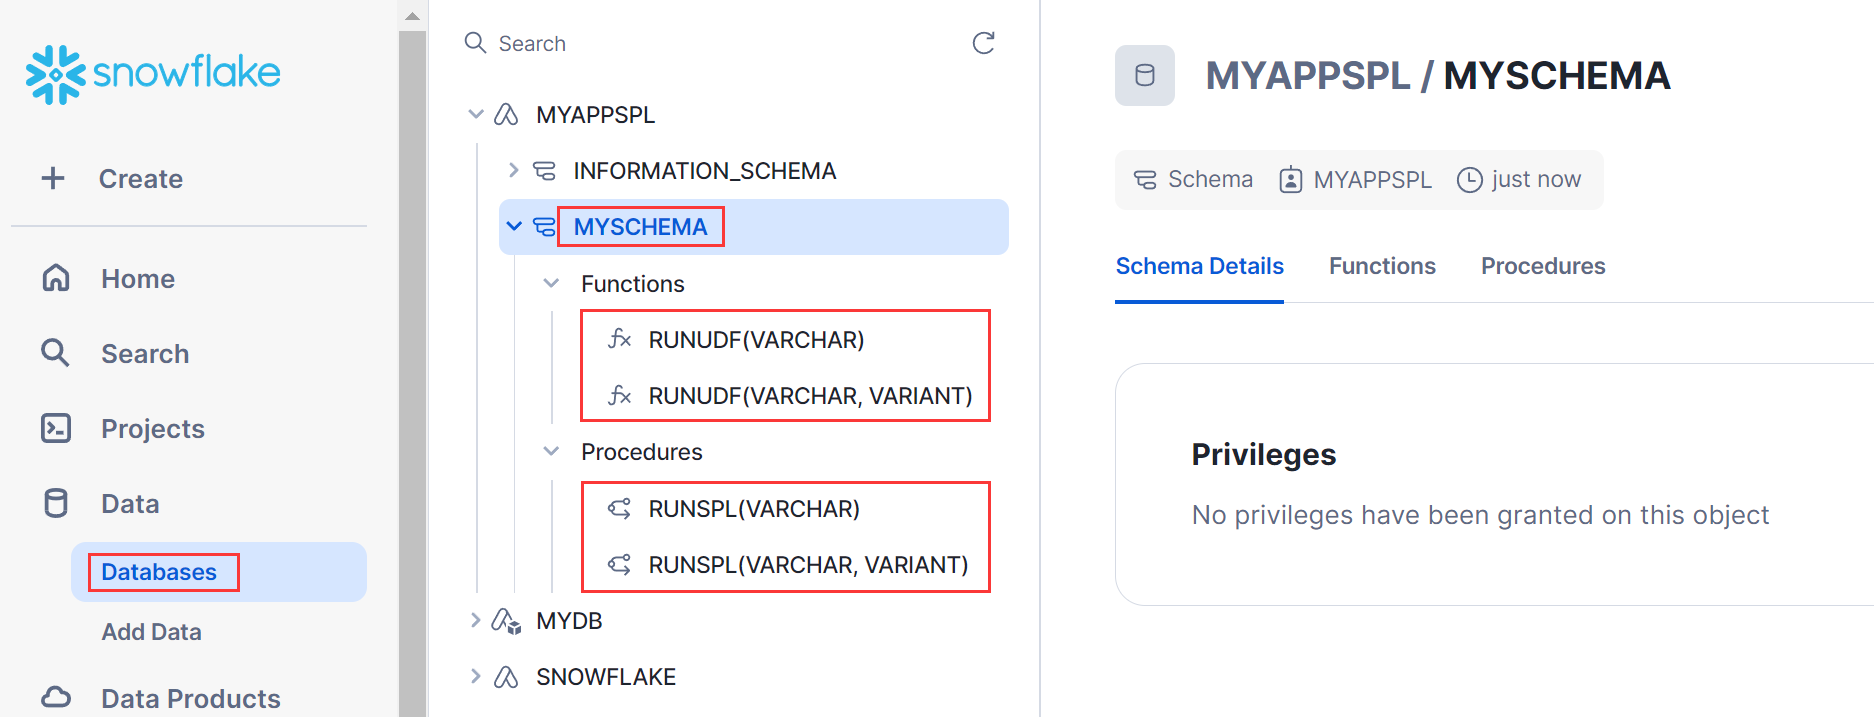Screen dimensions: 1874x717
Task: Click the refresh icon beside Search
Action: pos(983,43)
